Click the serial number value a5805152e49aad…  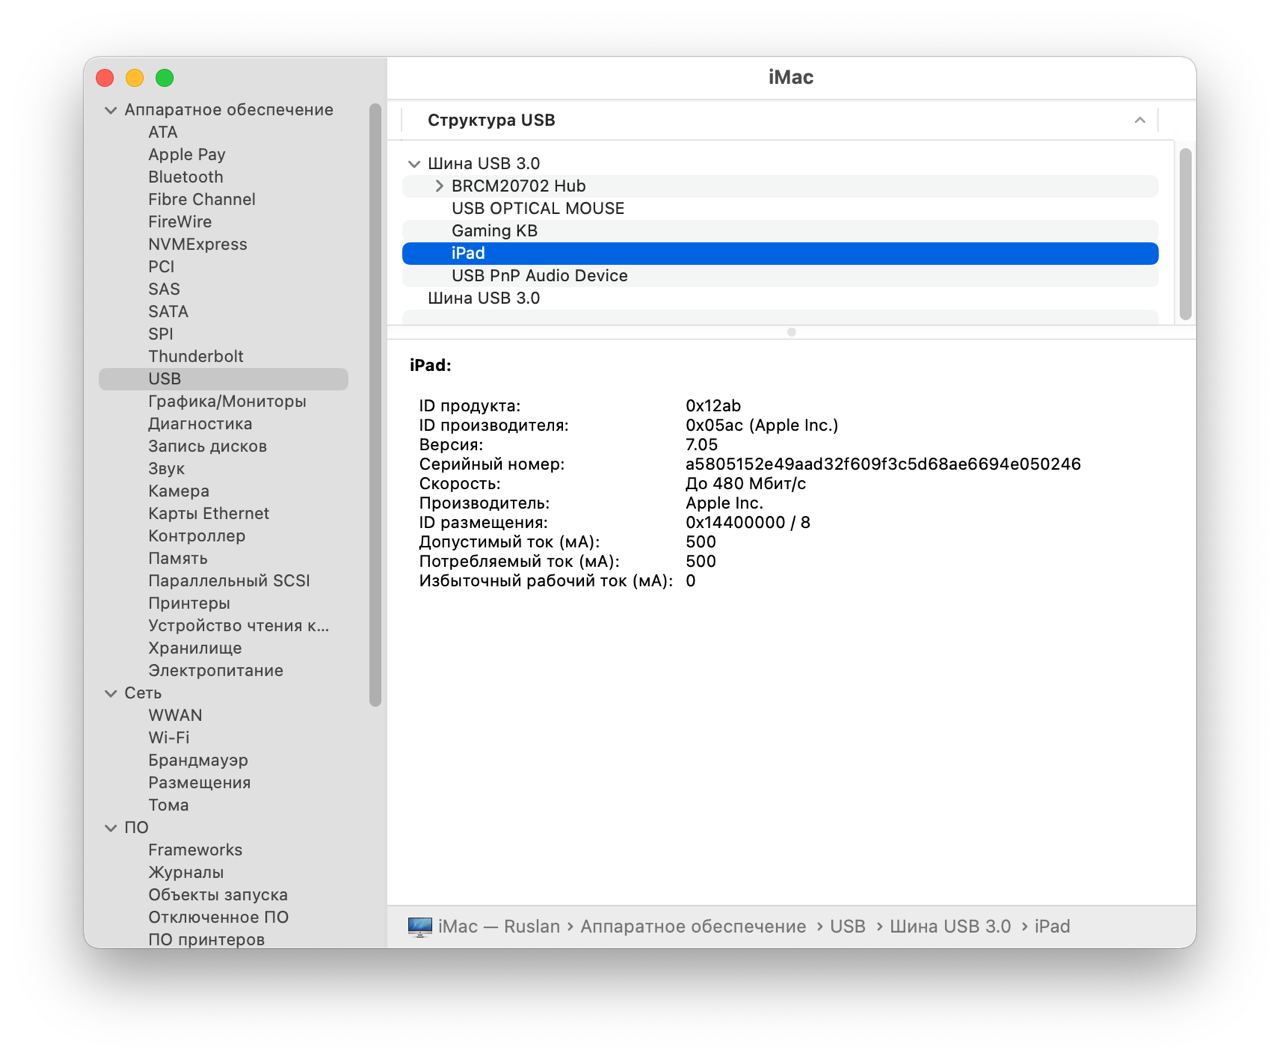pyautogui.click(x=883, y=464)
